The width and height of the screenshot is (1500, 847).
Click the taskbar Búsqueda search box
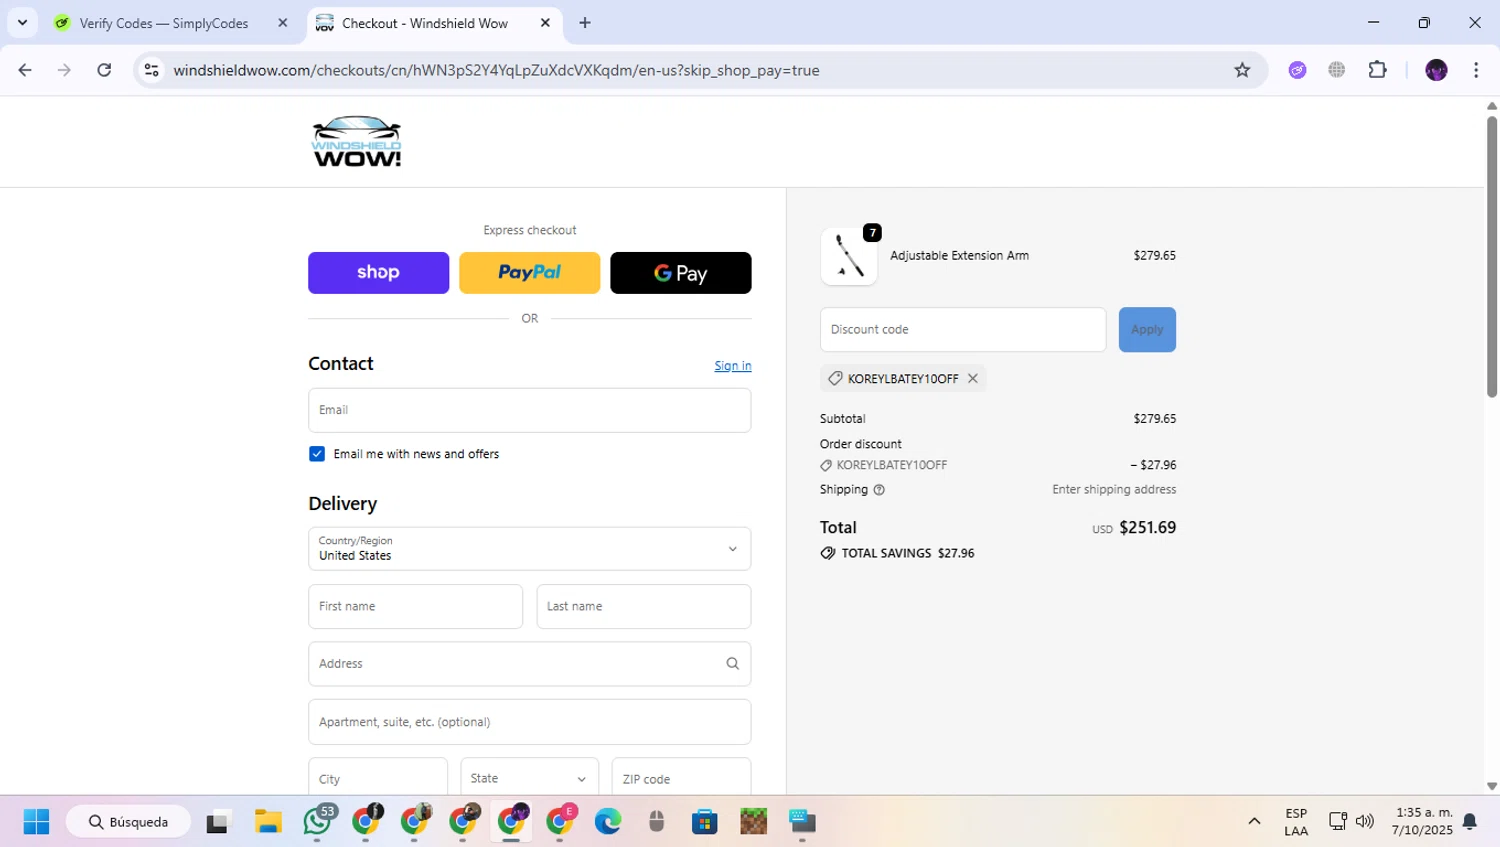coord(128,822)
